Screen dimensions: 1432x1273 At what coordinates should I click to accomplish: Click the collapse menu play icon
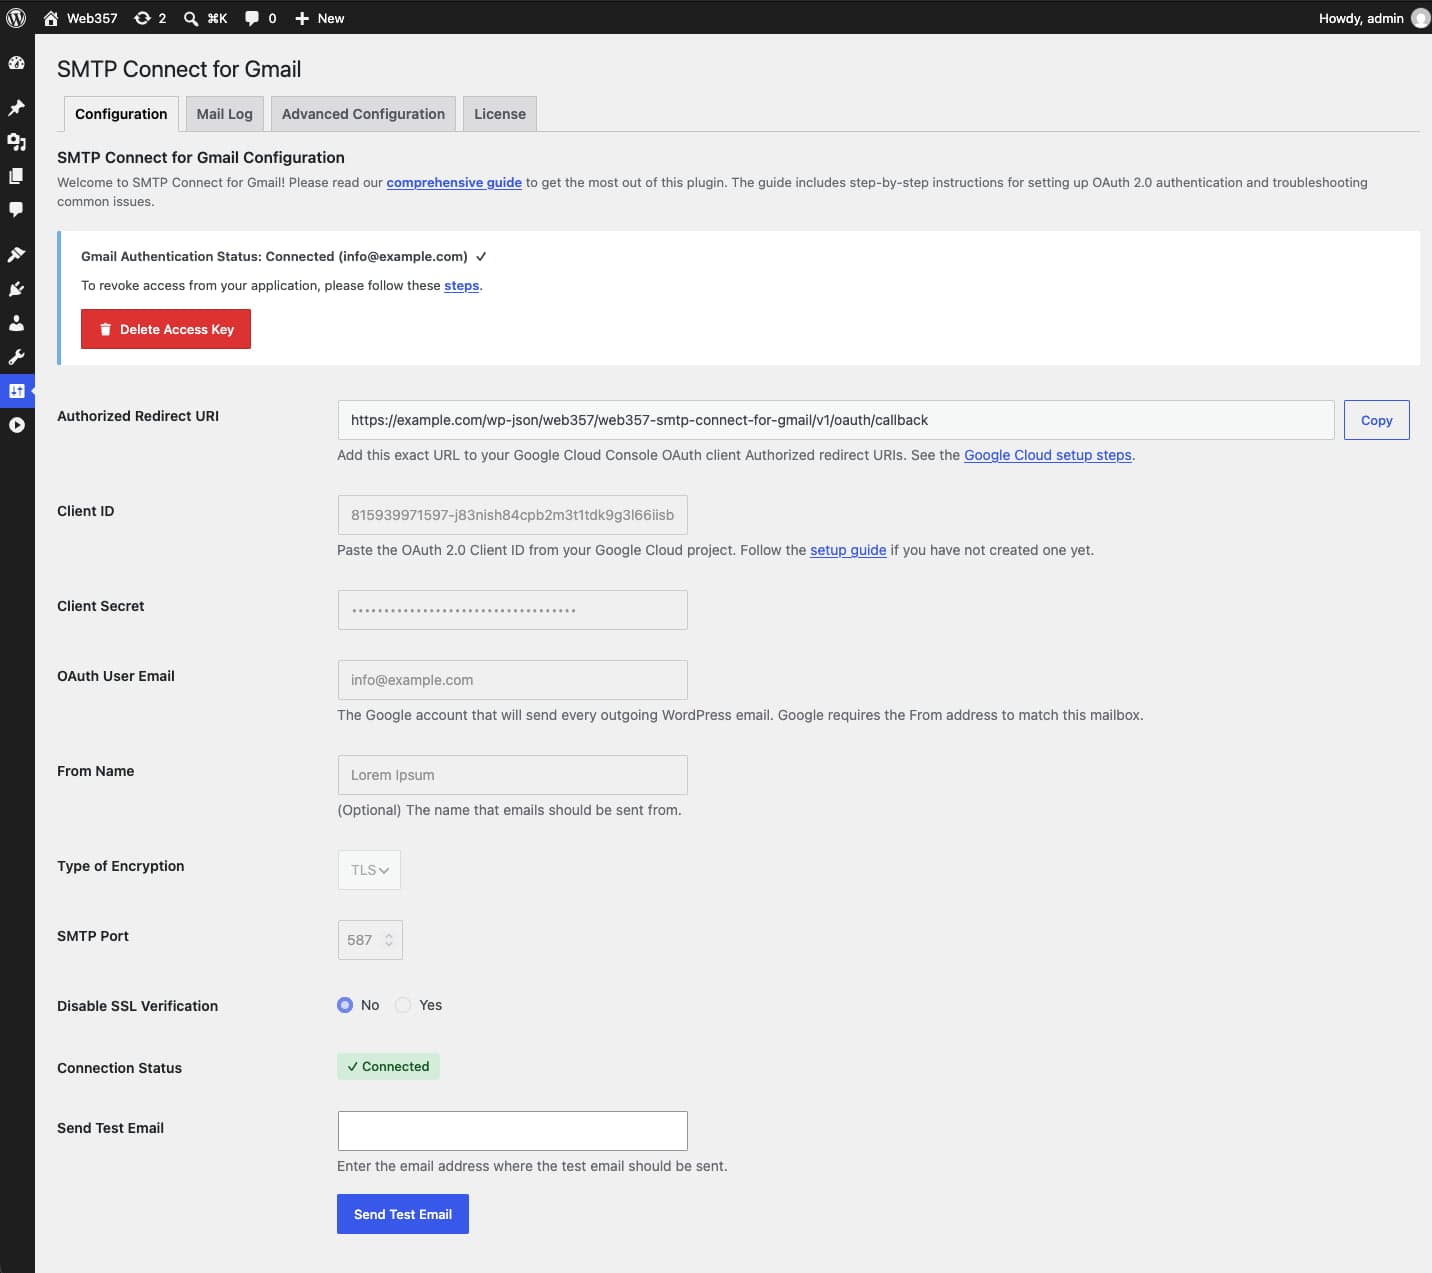pyautogui.click(x=16, y=425)
